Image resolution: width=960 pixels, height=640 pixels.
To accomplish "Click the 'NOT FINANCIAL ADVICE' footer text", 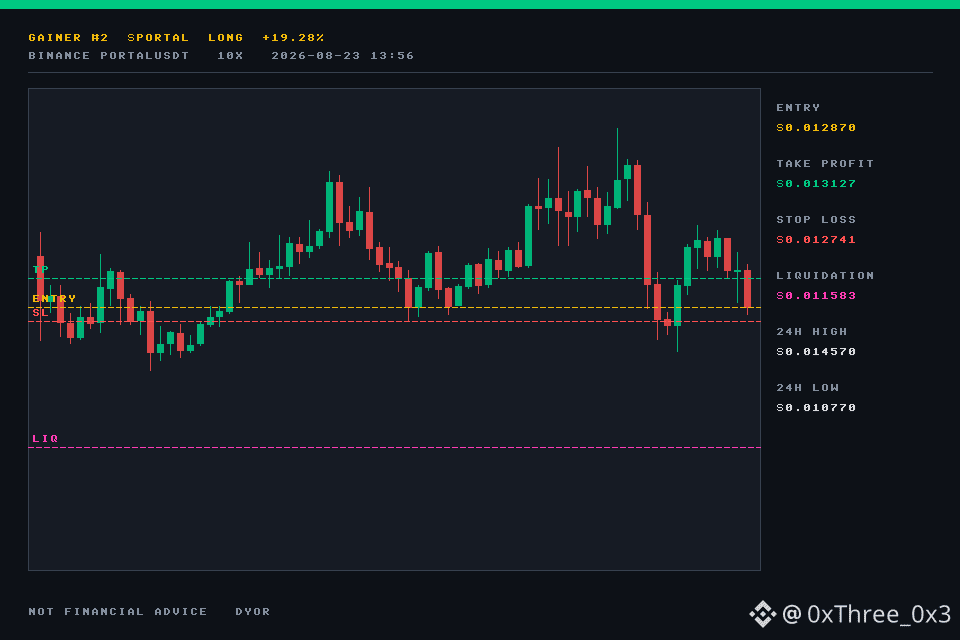I will pyautogui.click(x=118, y=612).
